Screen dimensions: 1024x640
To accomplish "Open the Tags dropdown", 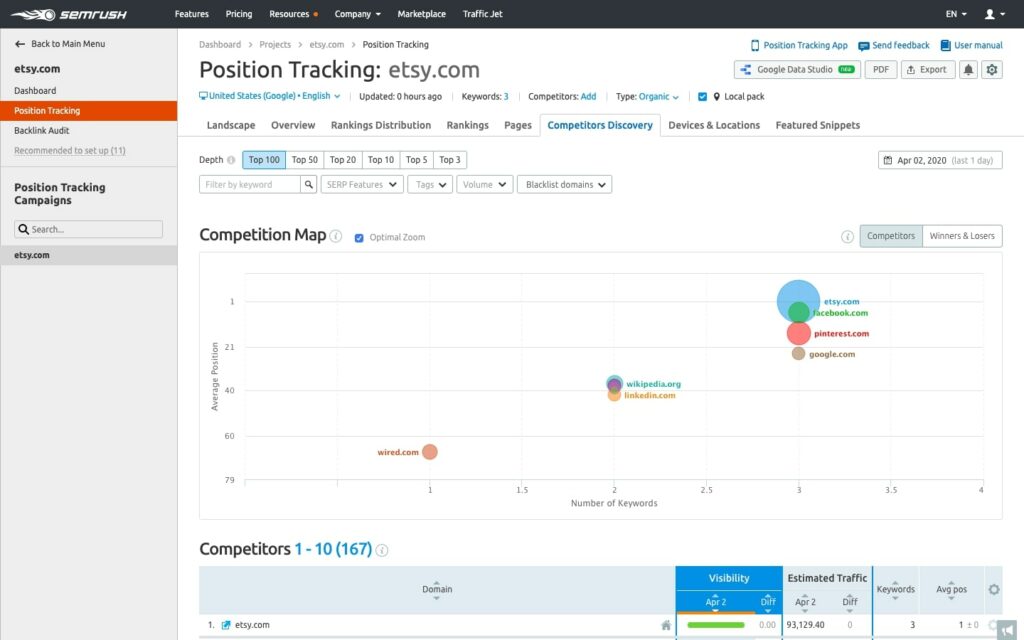I will click(x=430, y=184).
